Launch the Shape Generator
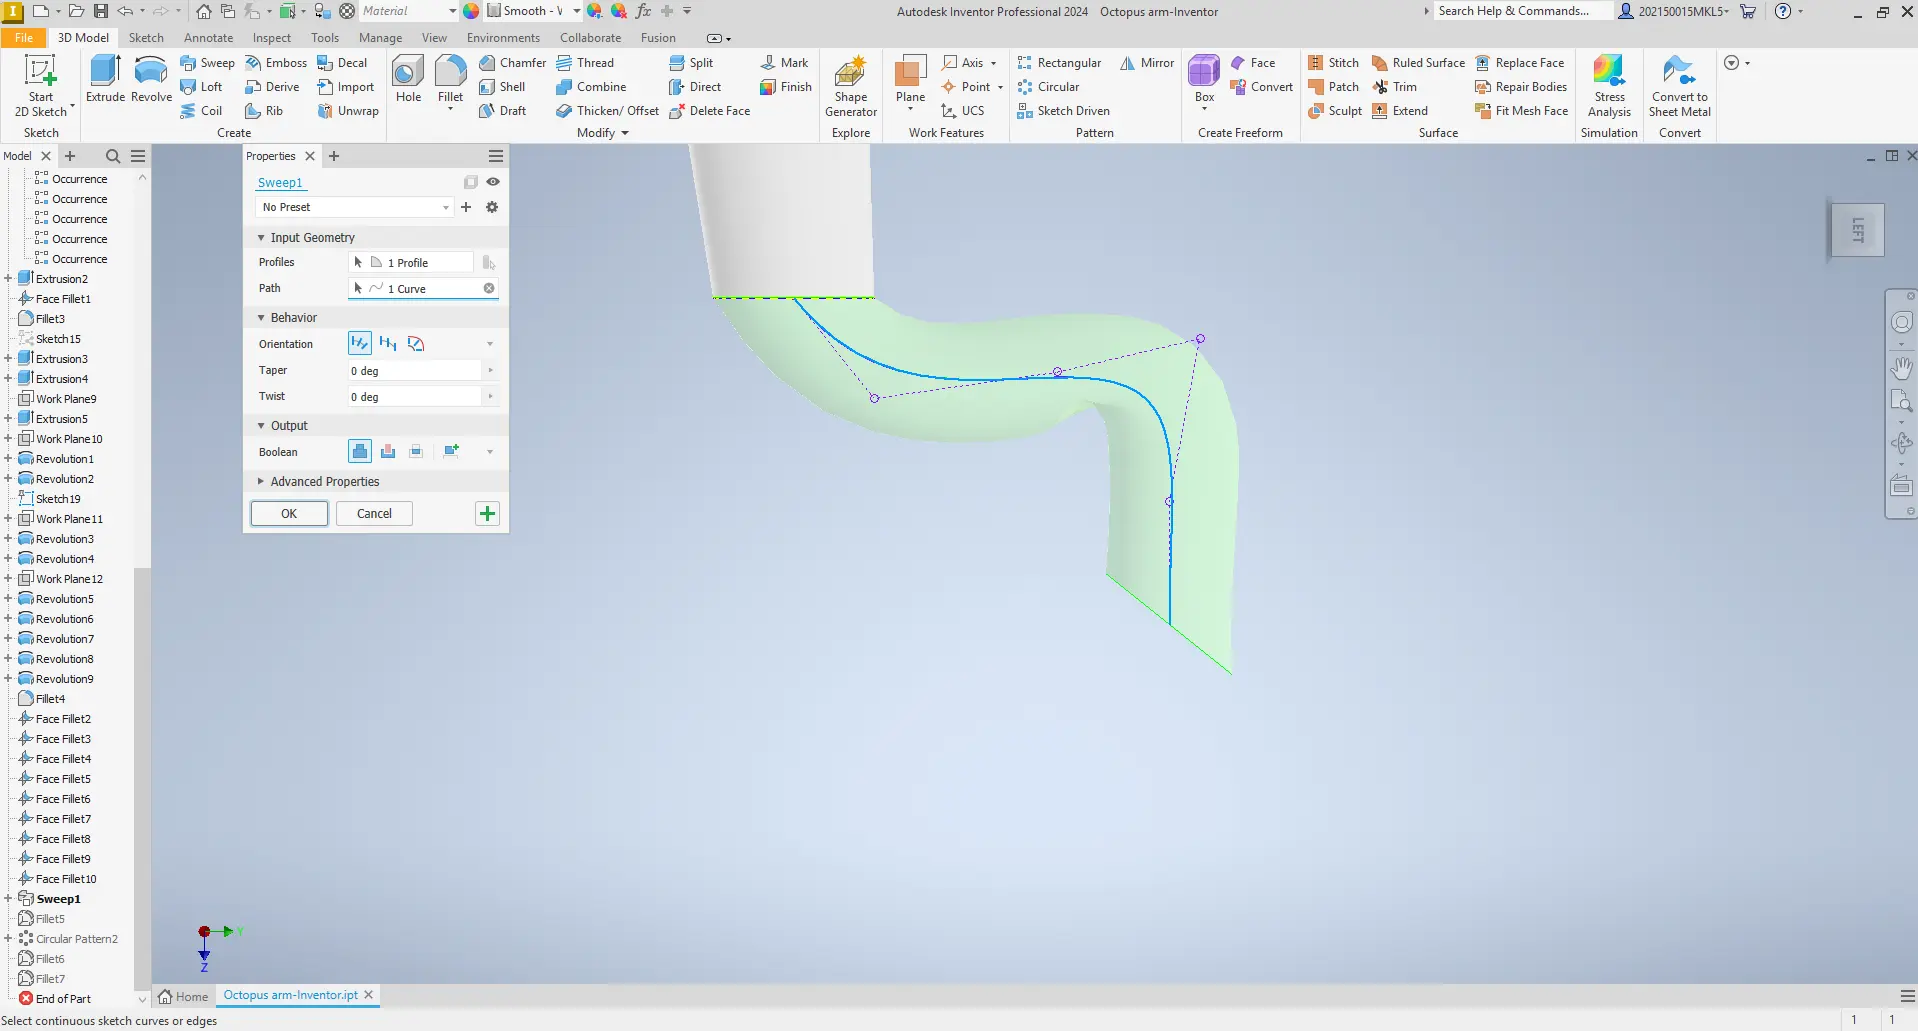This screenshot has height=1031, width=1918. [849, 85]
